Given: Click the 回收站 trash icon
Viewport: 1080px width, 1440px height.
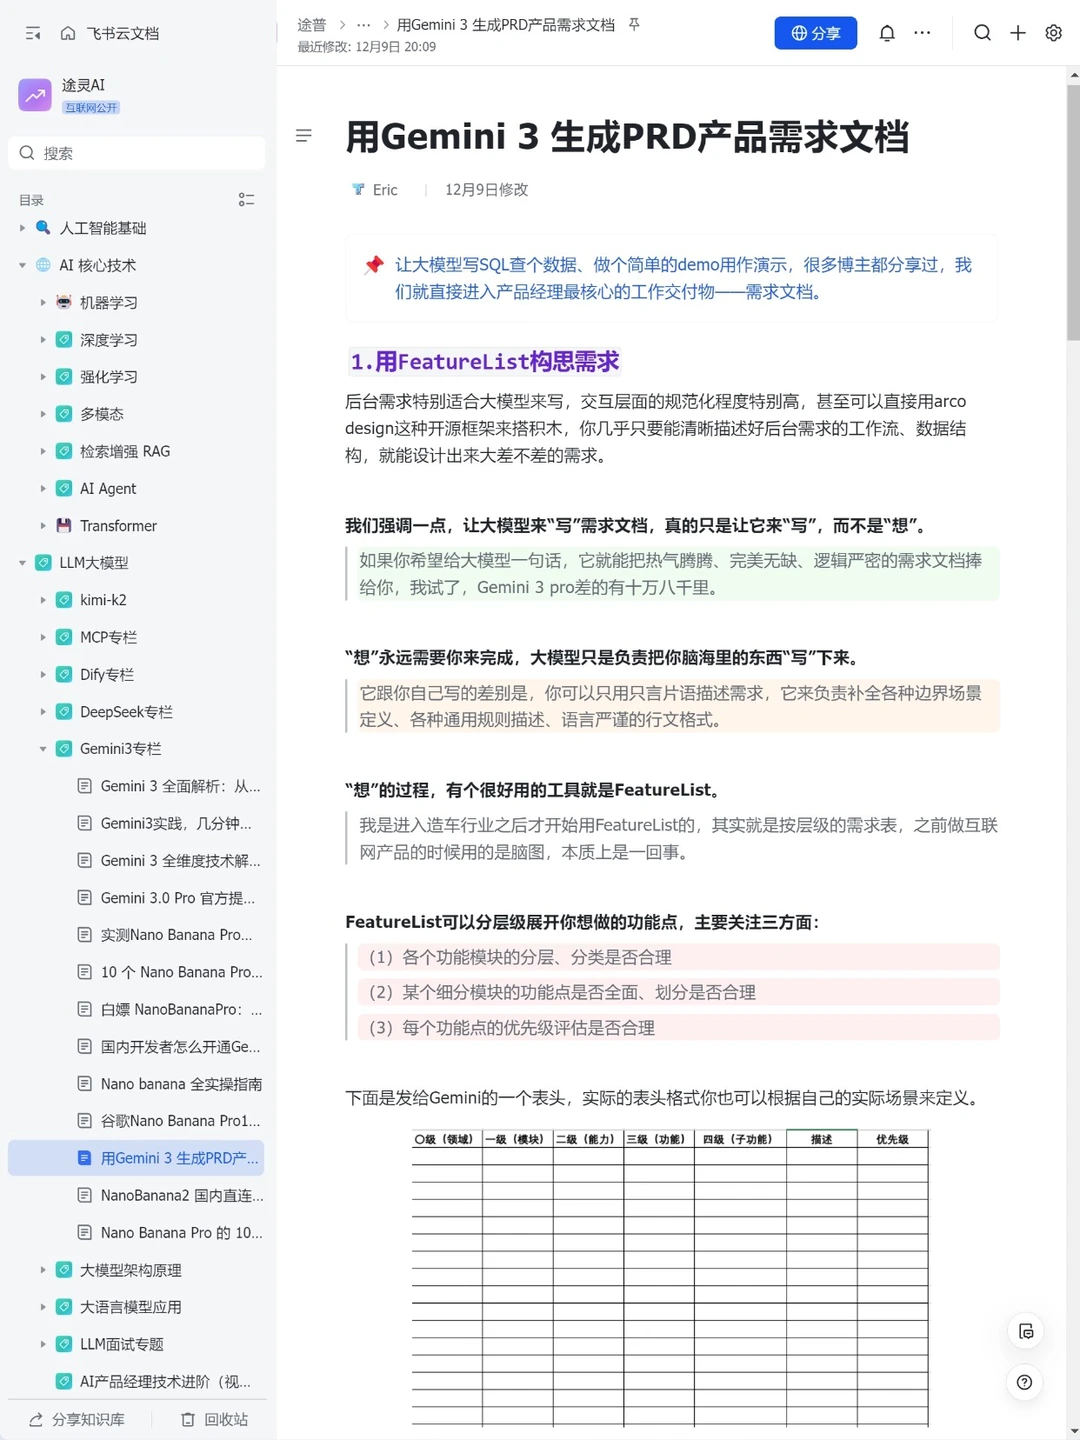Looking at the screenshot, I should [188, 1420].
